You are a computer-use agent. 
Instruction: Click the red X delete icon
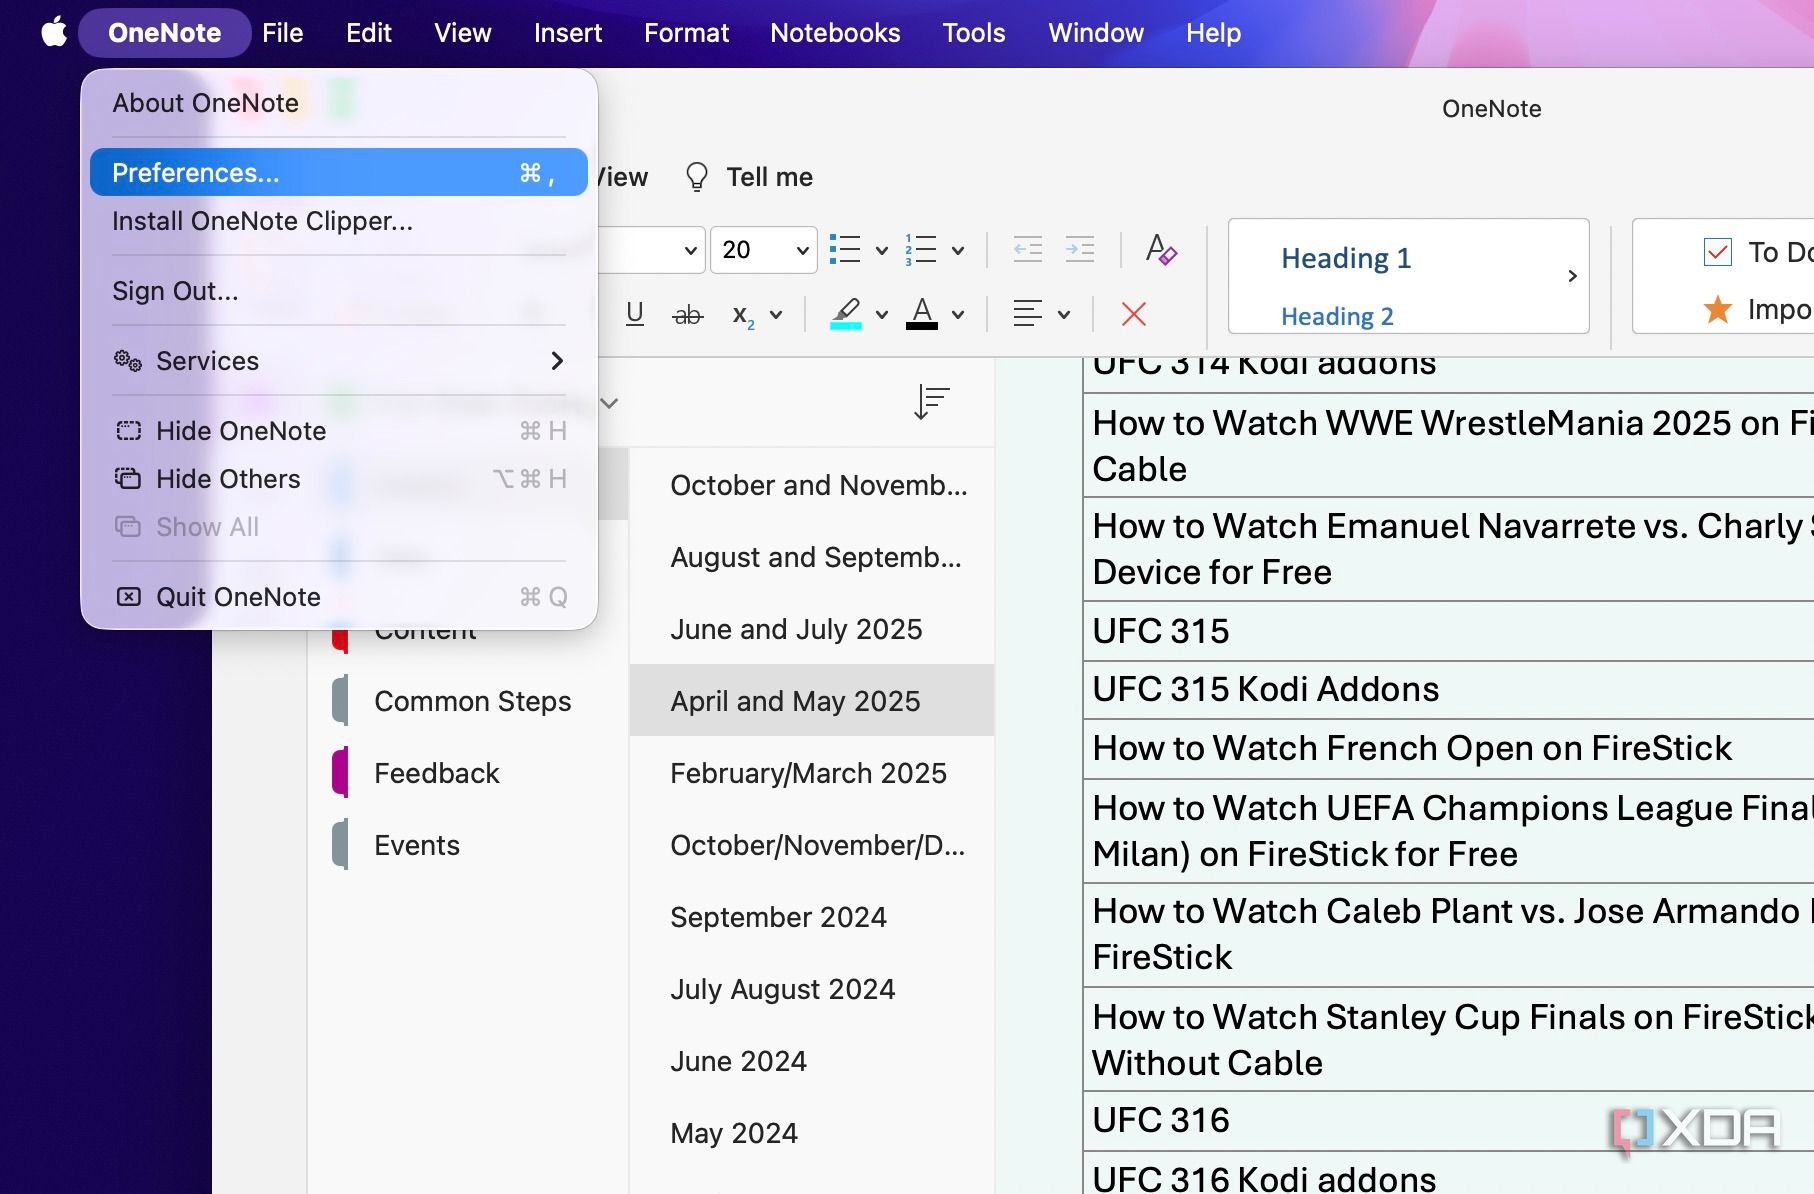pyautogui.click(x=1134, y=314)
